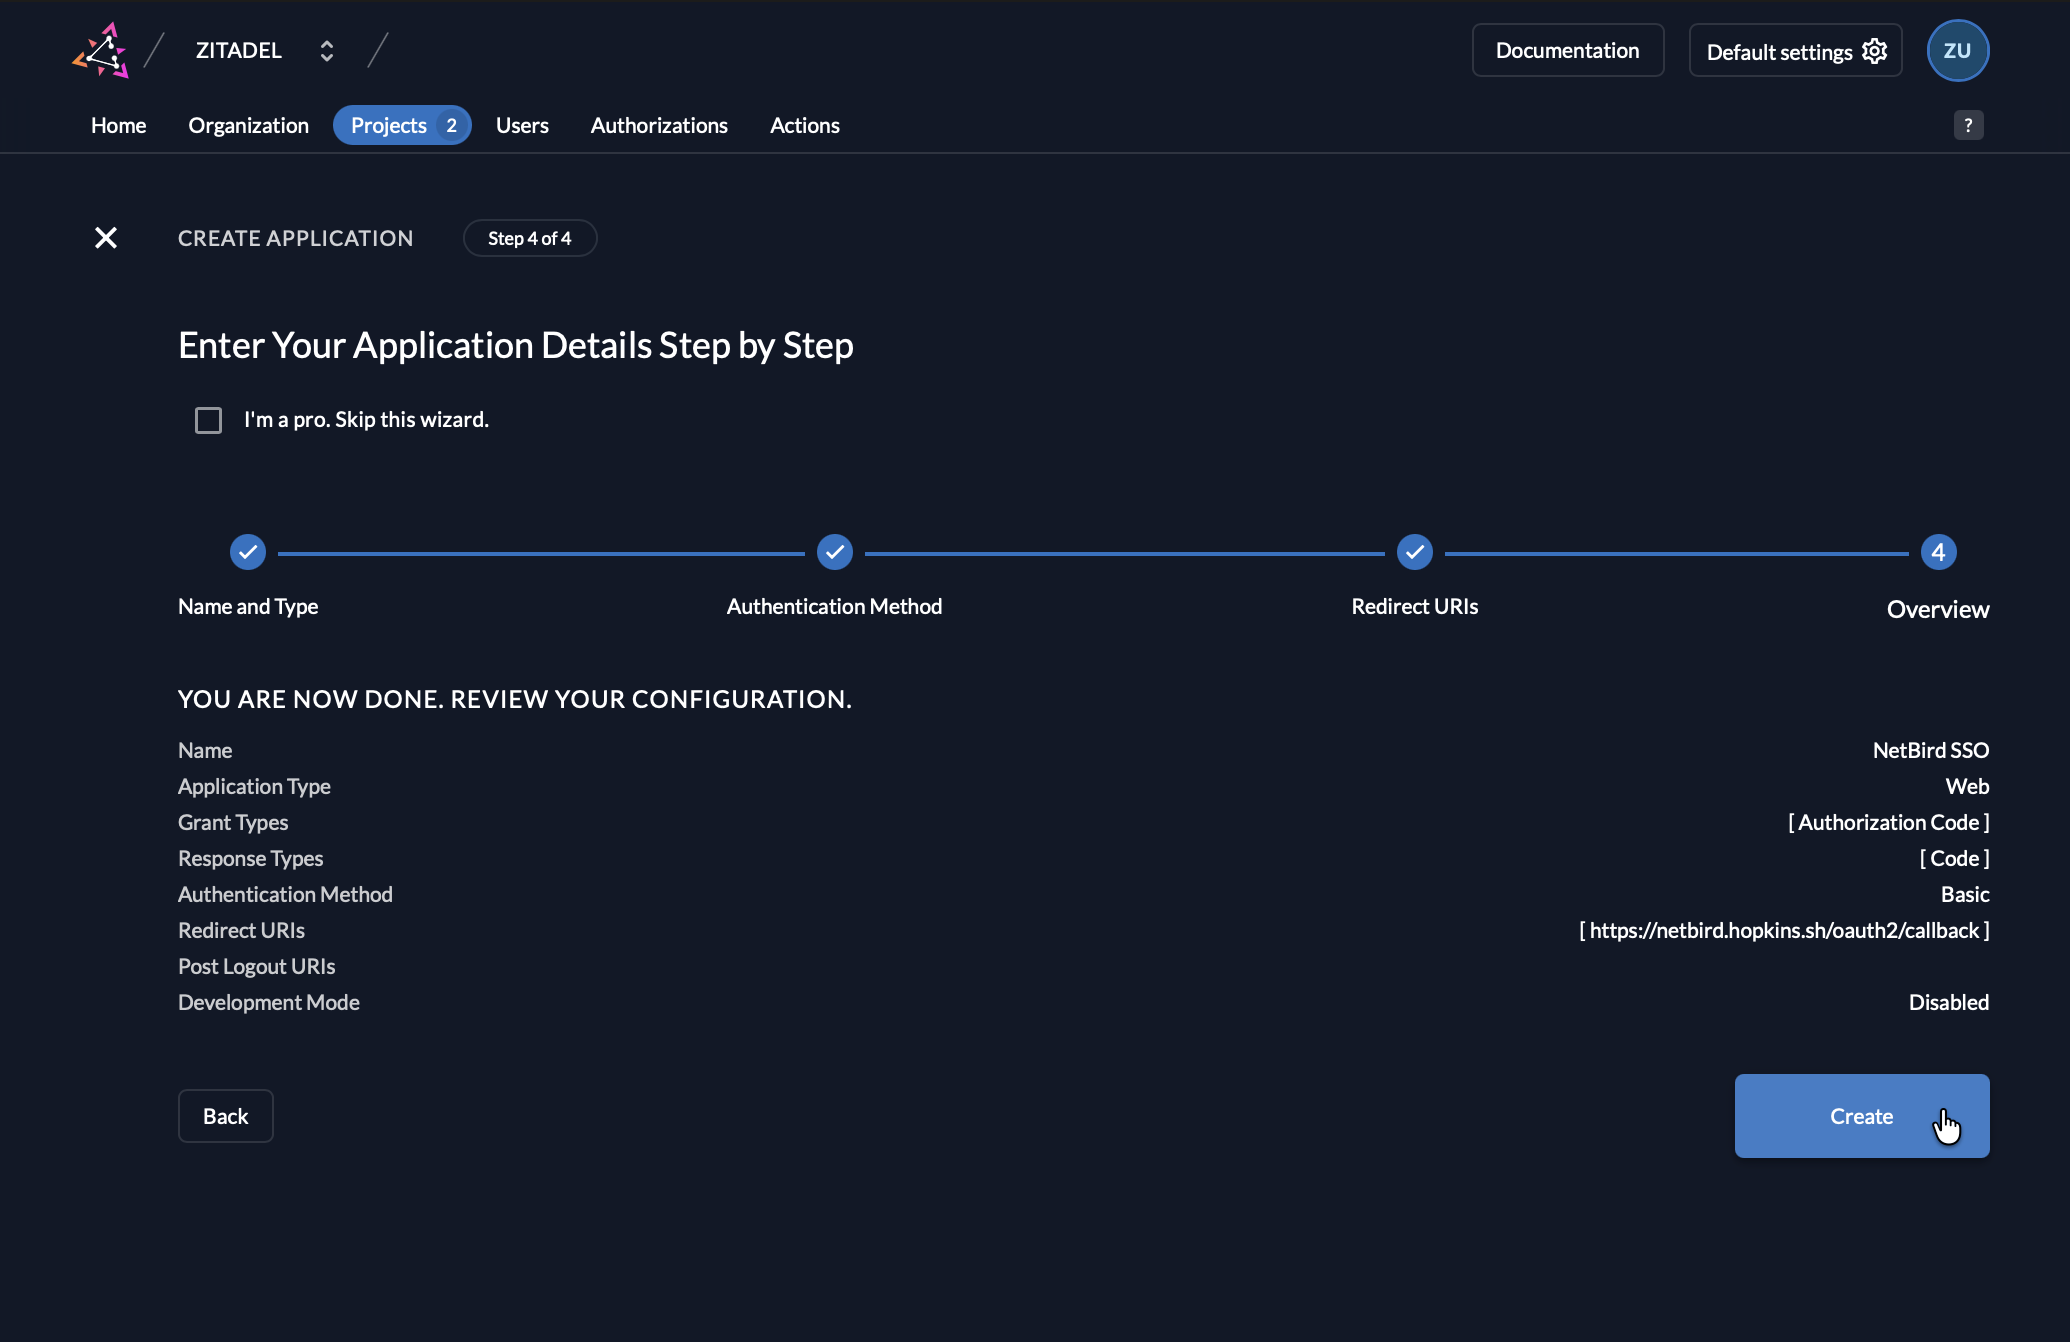Switch to the Home tab
Image resolution: width=2070 pixels, height=1342 pixels.
[117, 125]
